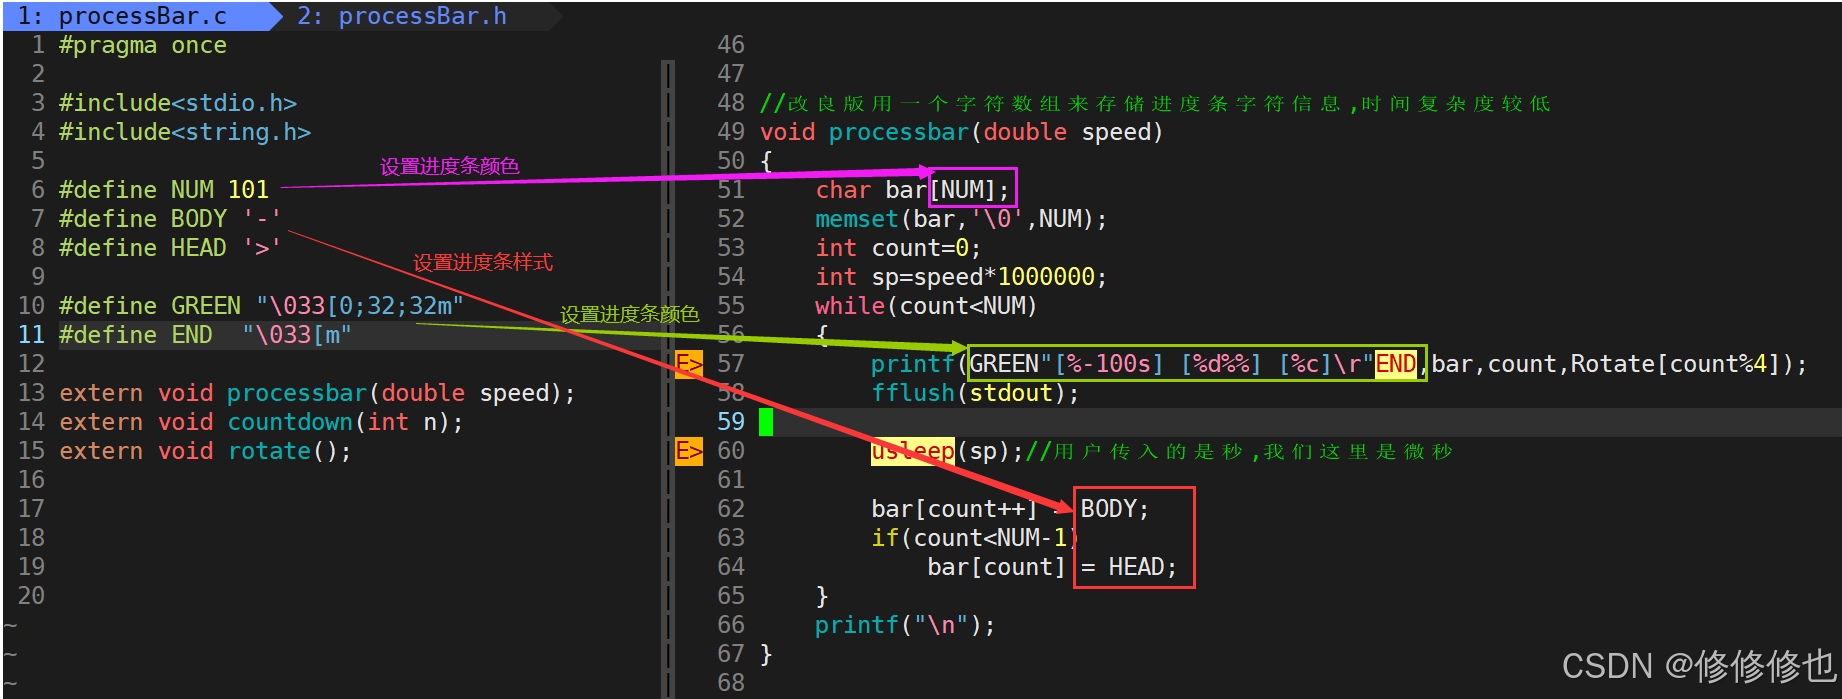Click the '#define END' line

tap(206, 335)
